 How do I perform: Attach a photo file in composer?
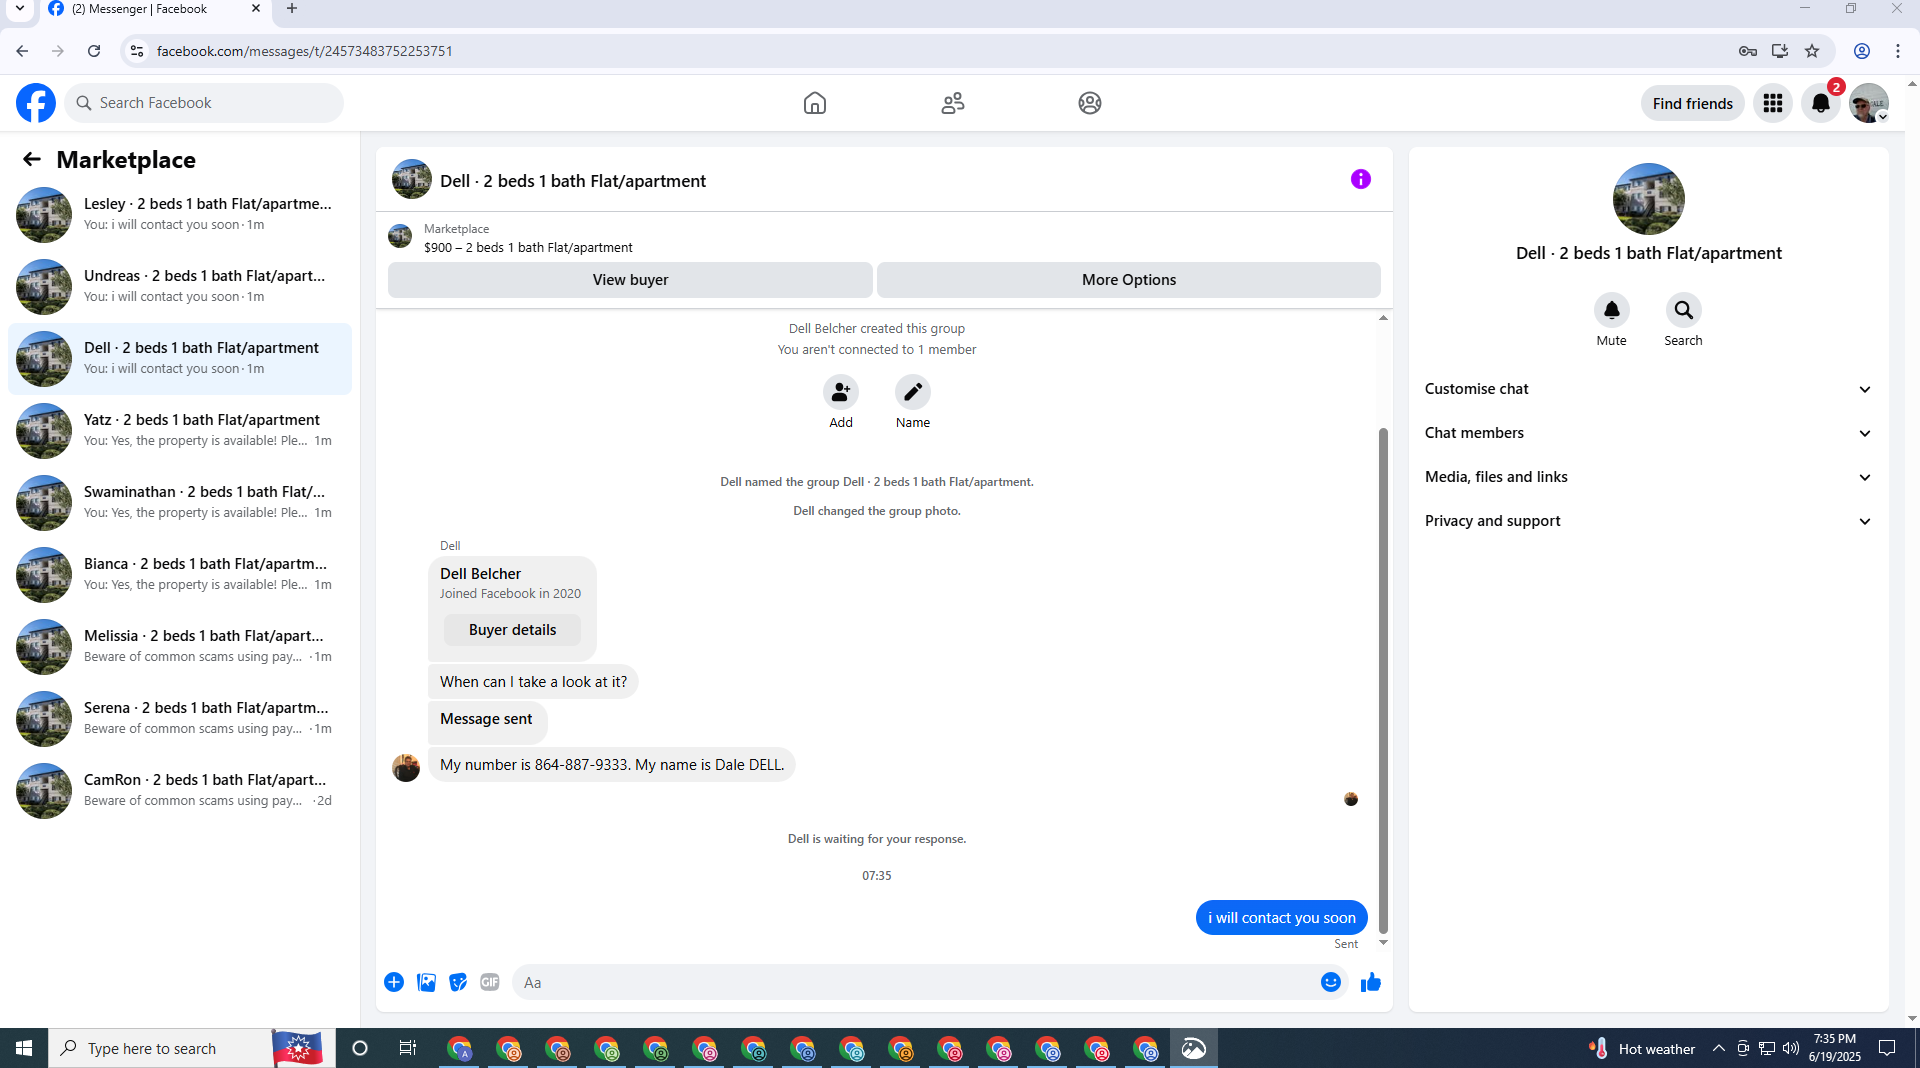426,982
